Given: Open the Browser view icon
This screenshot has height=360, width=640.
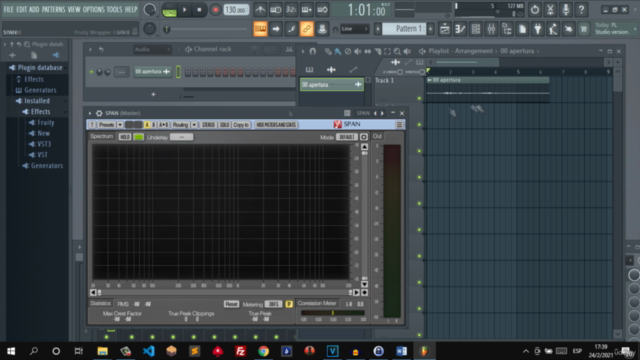Looking at the screenshot, I should click(x=507, y=29).
